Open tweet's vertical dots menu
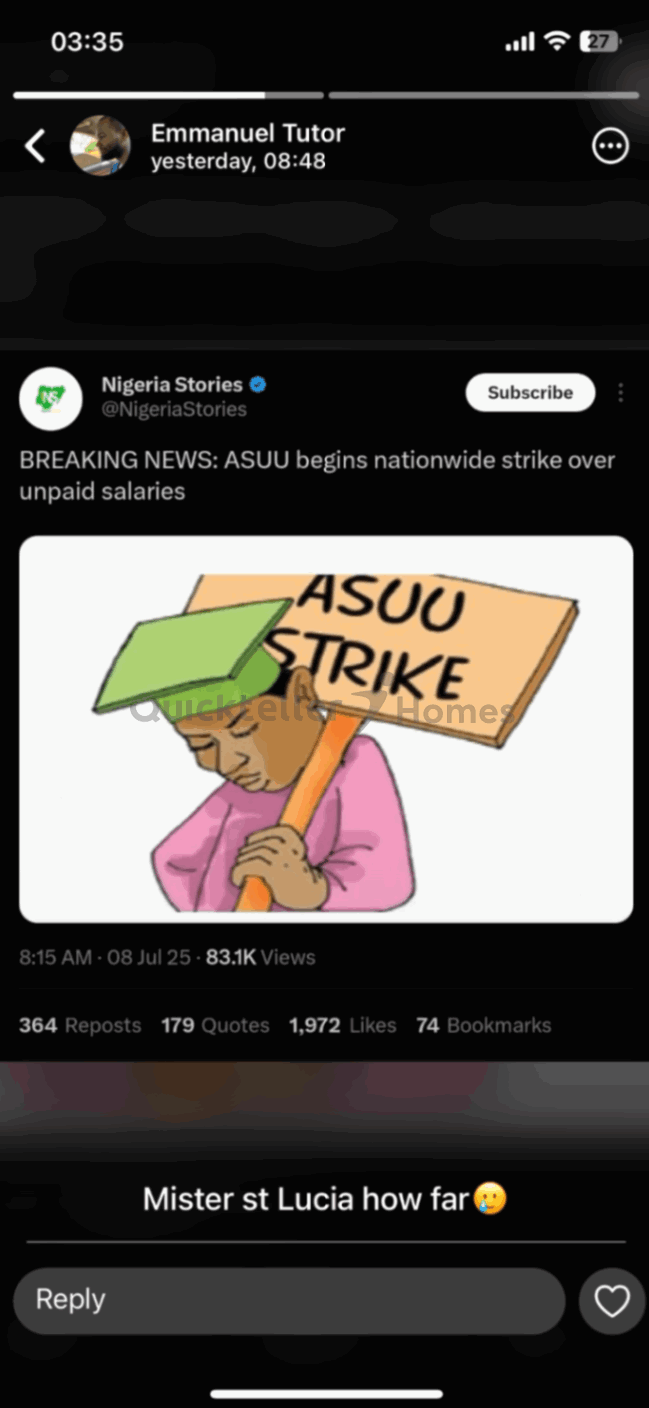This screenshot has width=649, height=1408. (x=621, y=393)
